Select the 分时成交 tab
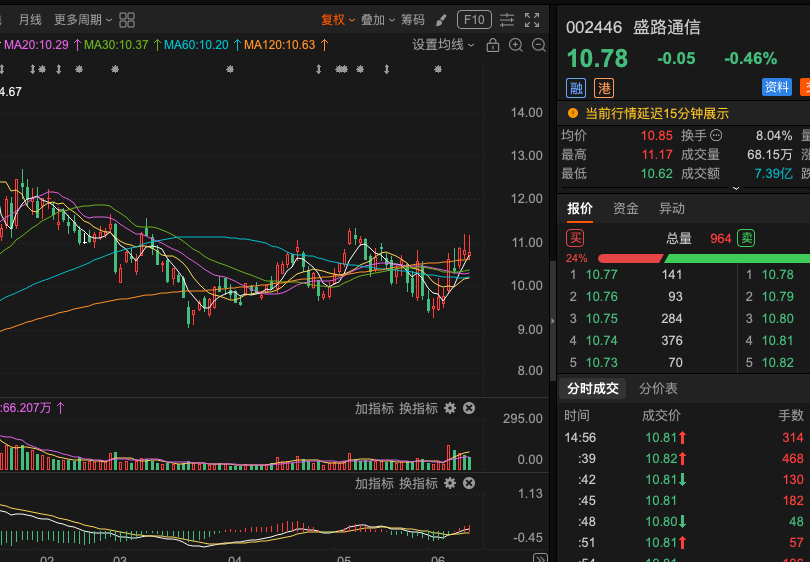Screen dimensions: 810x562 [x=593, y=388]
